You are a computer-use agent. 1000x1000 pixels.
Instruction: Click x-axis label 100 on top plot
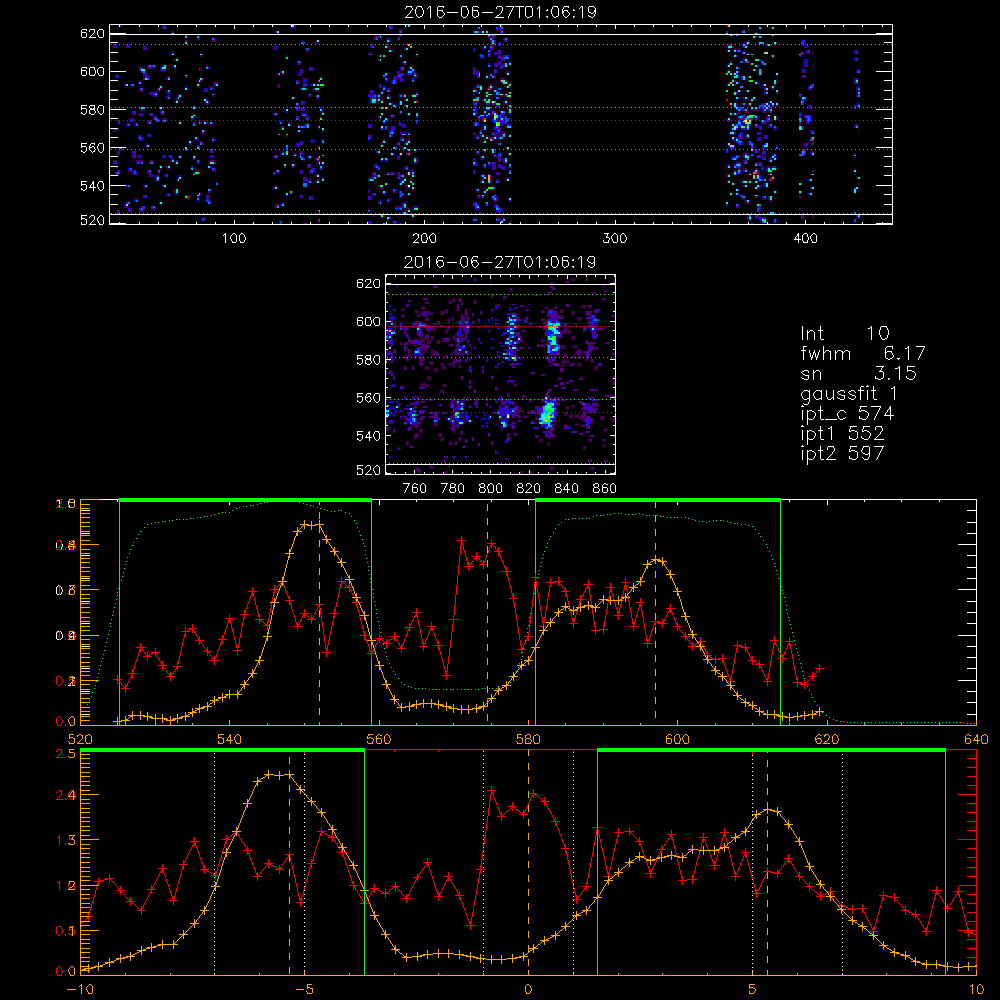point(233,239)
